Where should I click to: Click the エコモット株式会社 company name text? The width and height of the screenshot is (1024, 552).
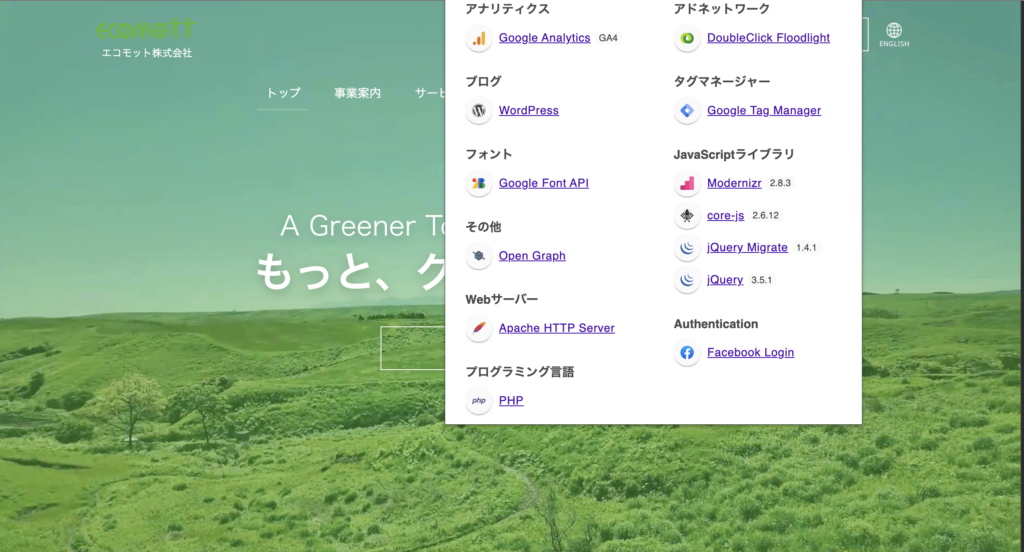[x=147, y=53]
